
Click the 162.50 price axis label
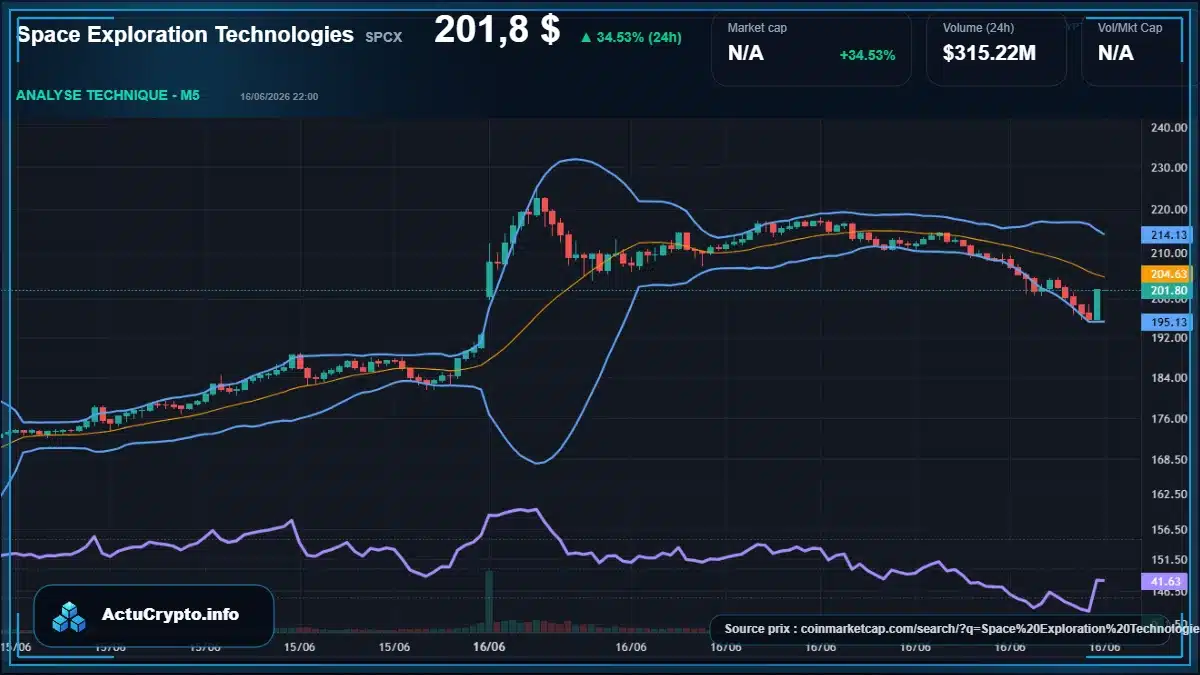point(1168,495)
